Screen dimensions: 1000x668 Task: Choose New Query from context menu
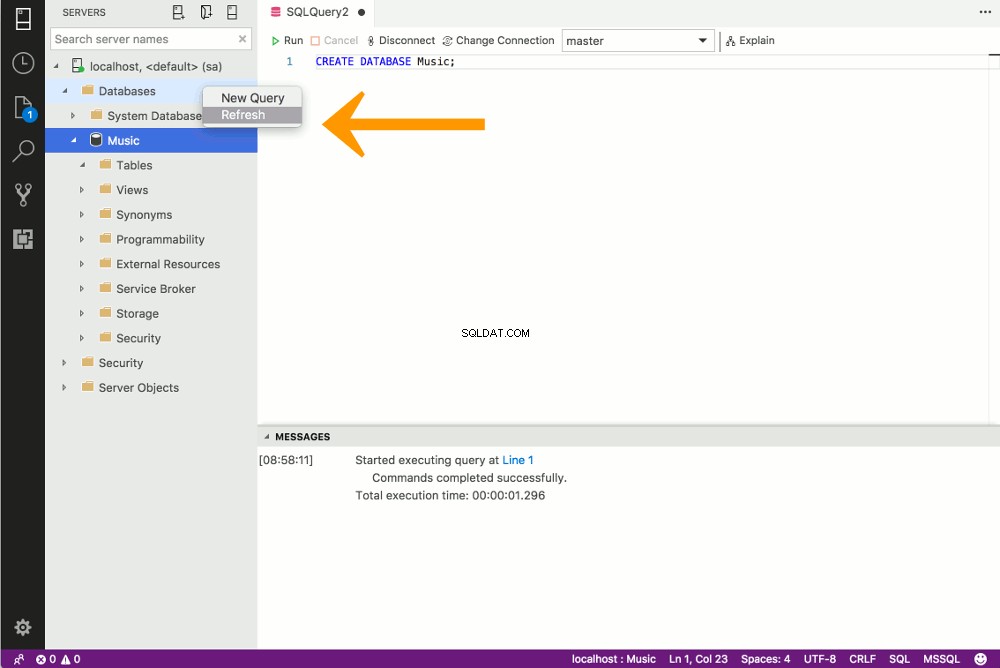click(x=253, y=98)
